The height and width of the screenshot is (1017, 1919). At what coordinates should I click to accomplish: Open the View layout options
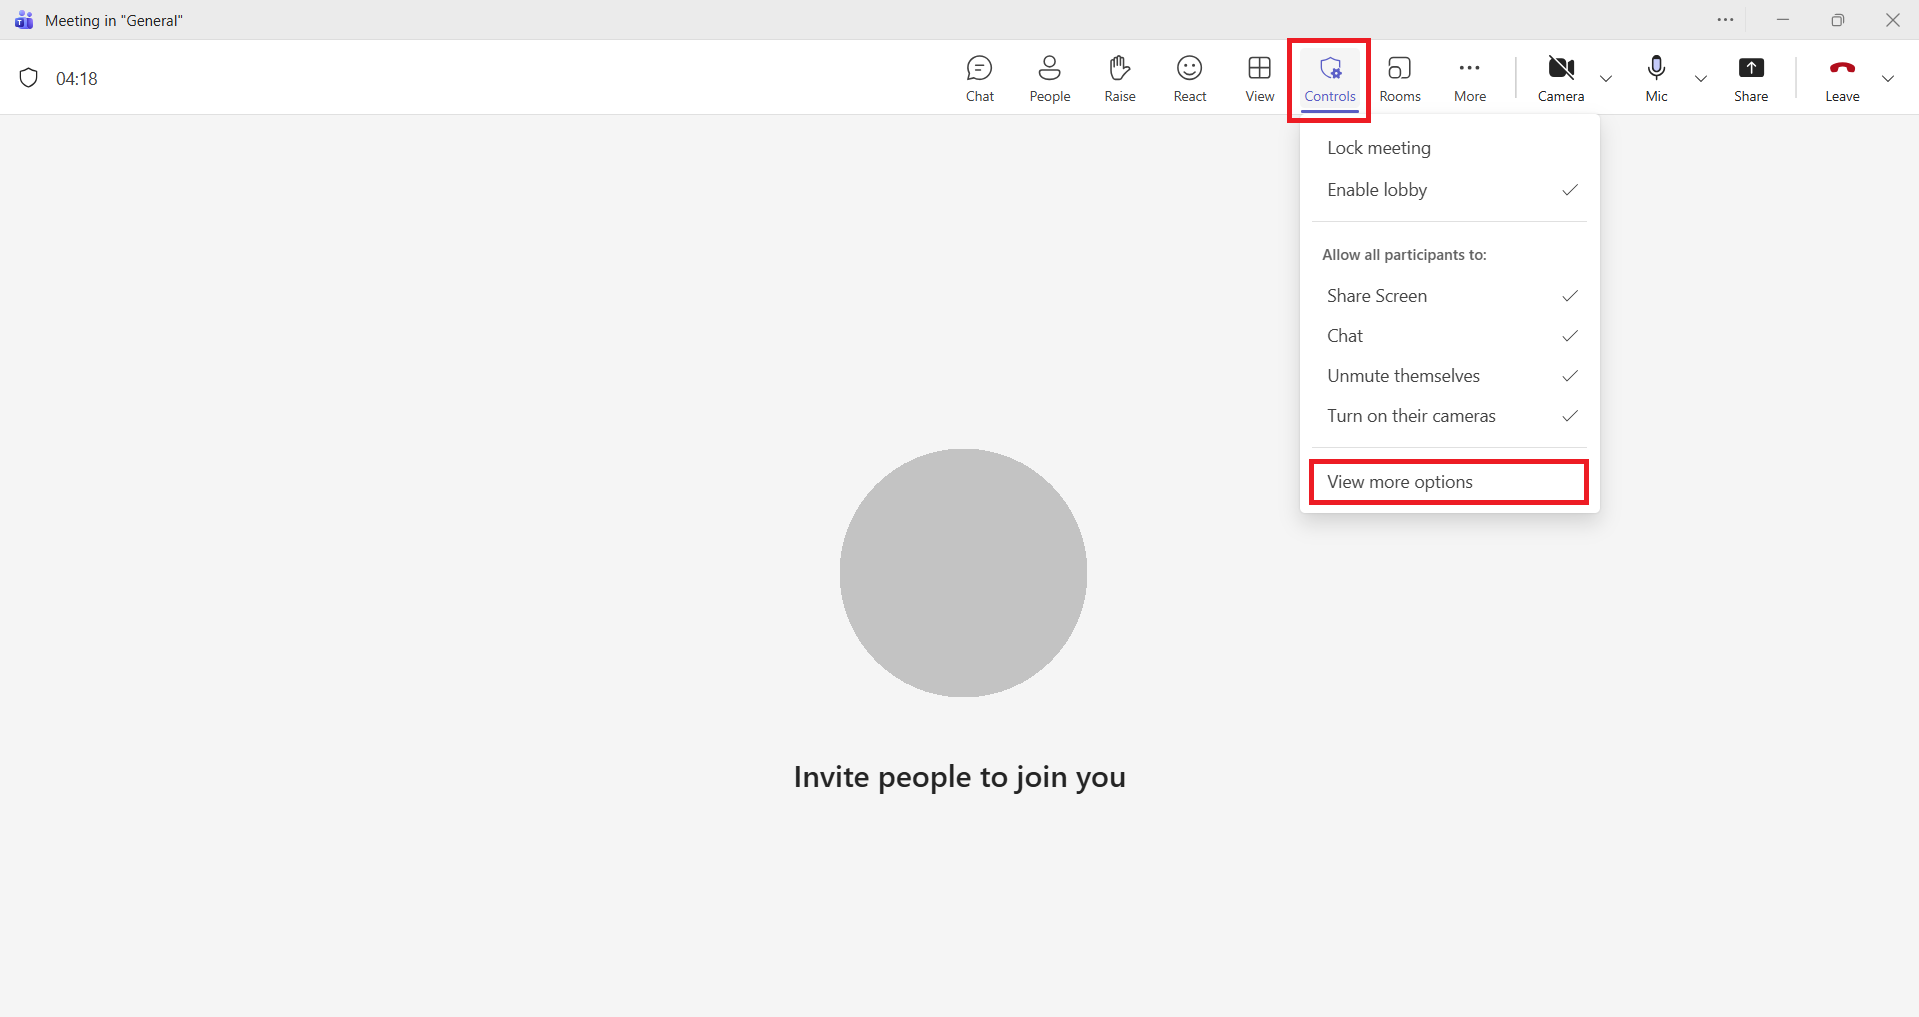pyautogui.click(x=1259, y=78)
